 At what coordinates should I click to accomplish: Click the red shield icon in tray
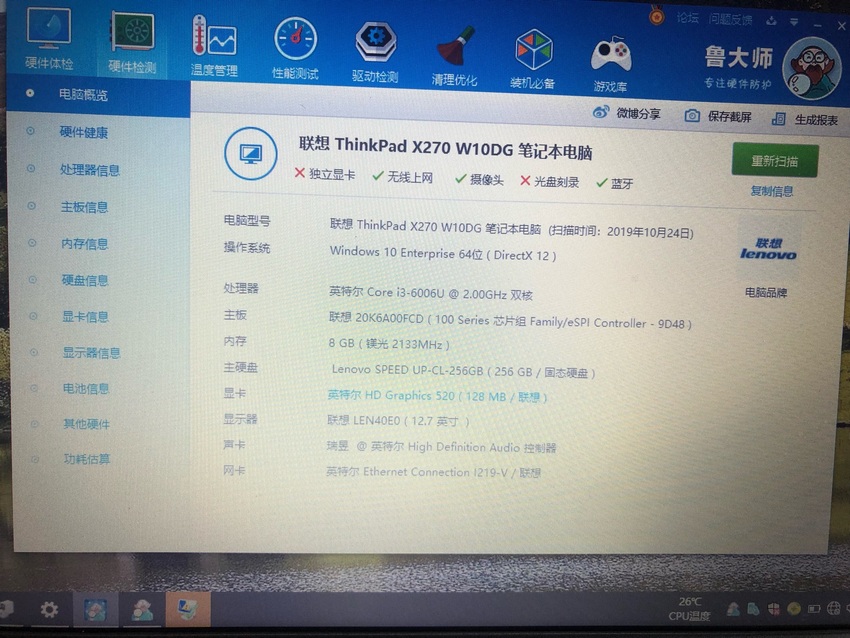point(774,609)
